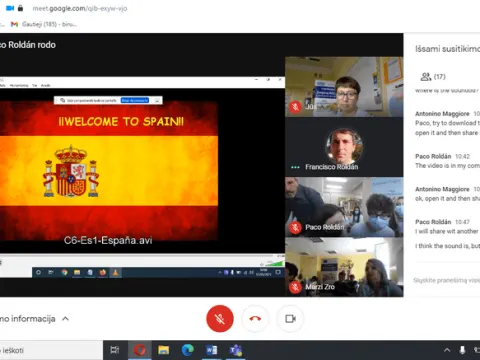This screenshot has height=360, width=480.
Task: Open File Explorer from the taskbar
Action: 163,350
